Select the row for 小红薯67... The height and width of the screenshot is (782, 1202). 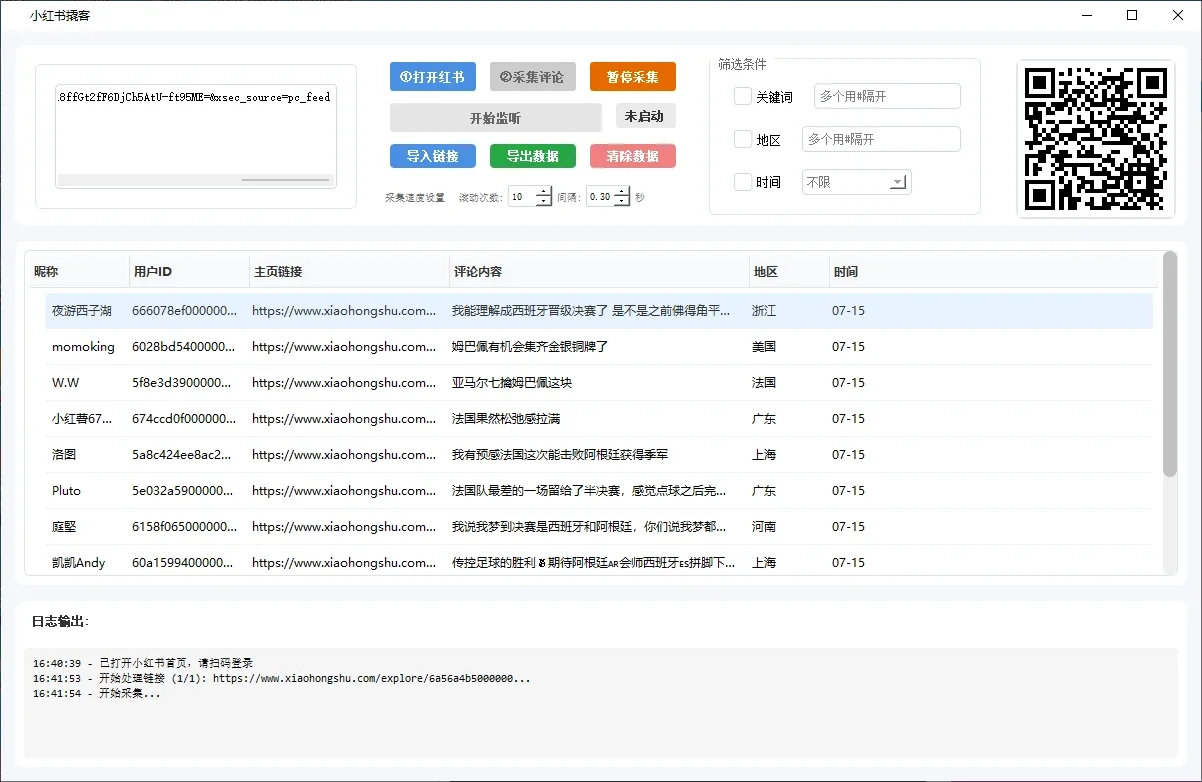[598, 419]
